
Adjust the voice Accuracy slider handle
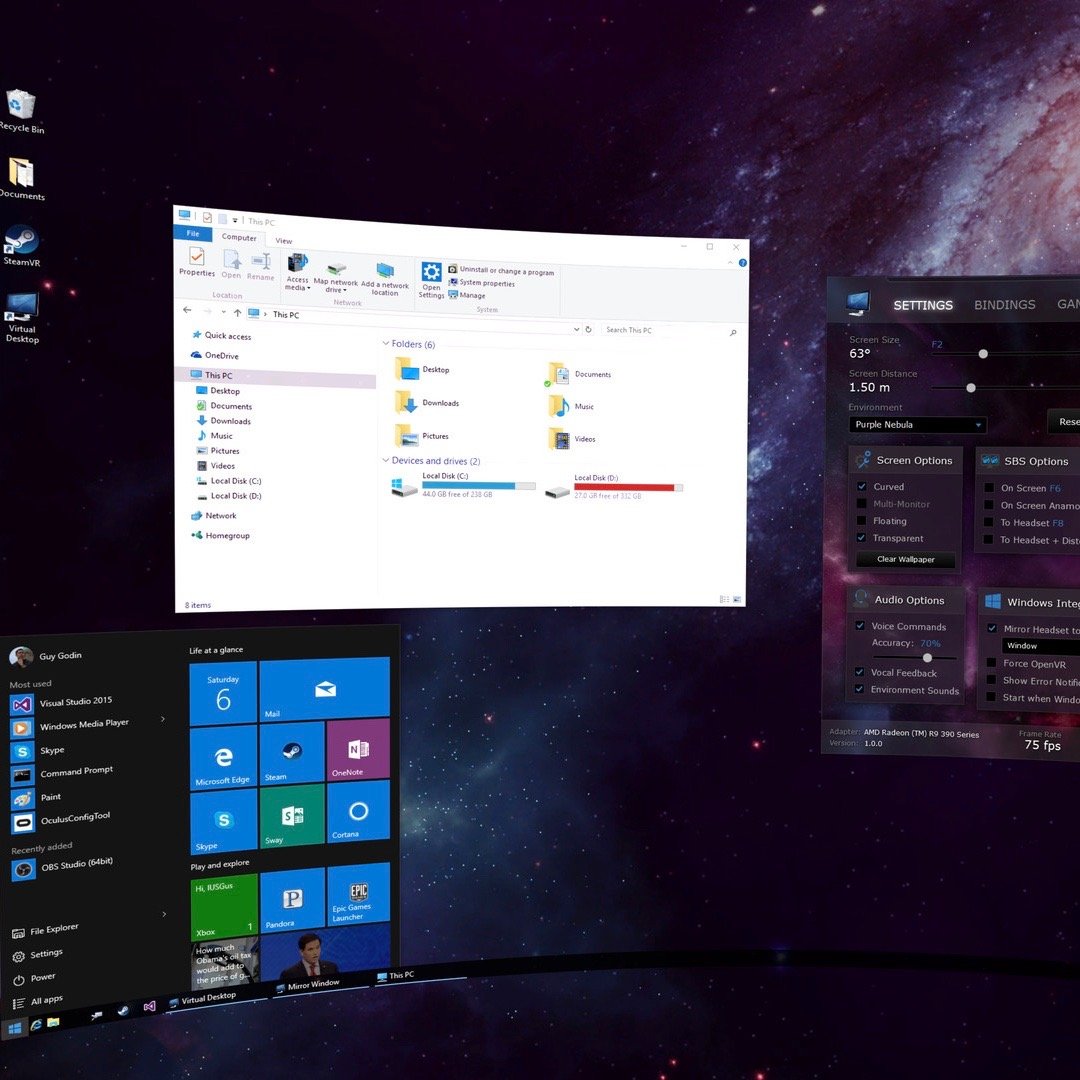927,658
